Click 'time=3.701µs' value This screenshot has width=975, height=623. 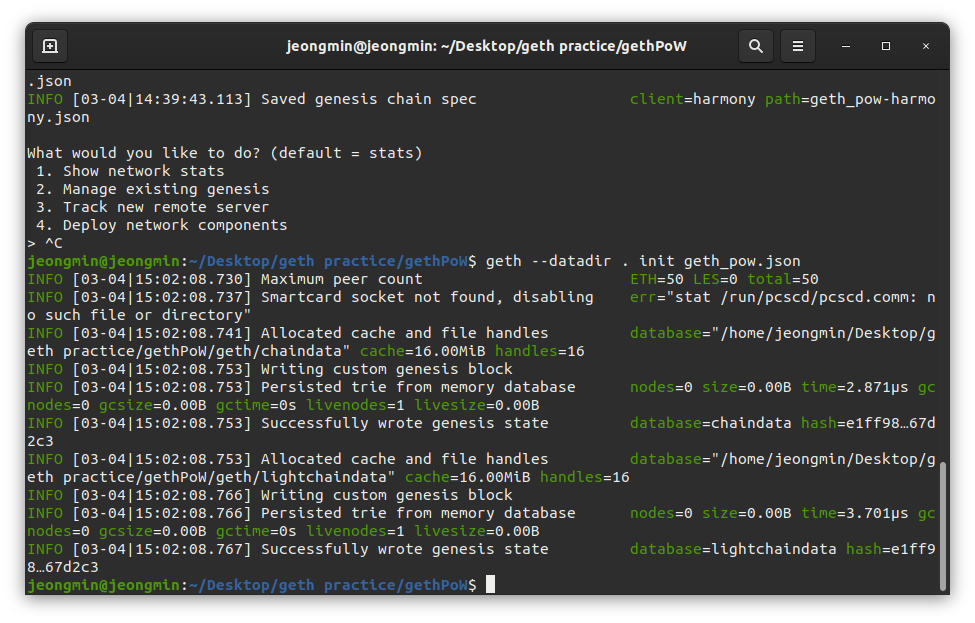855,514
